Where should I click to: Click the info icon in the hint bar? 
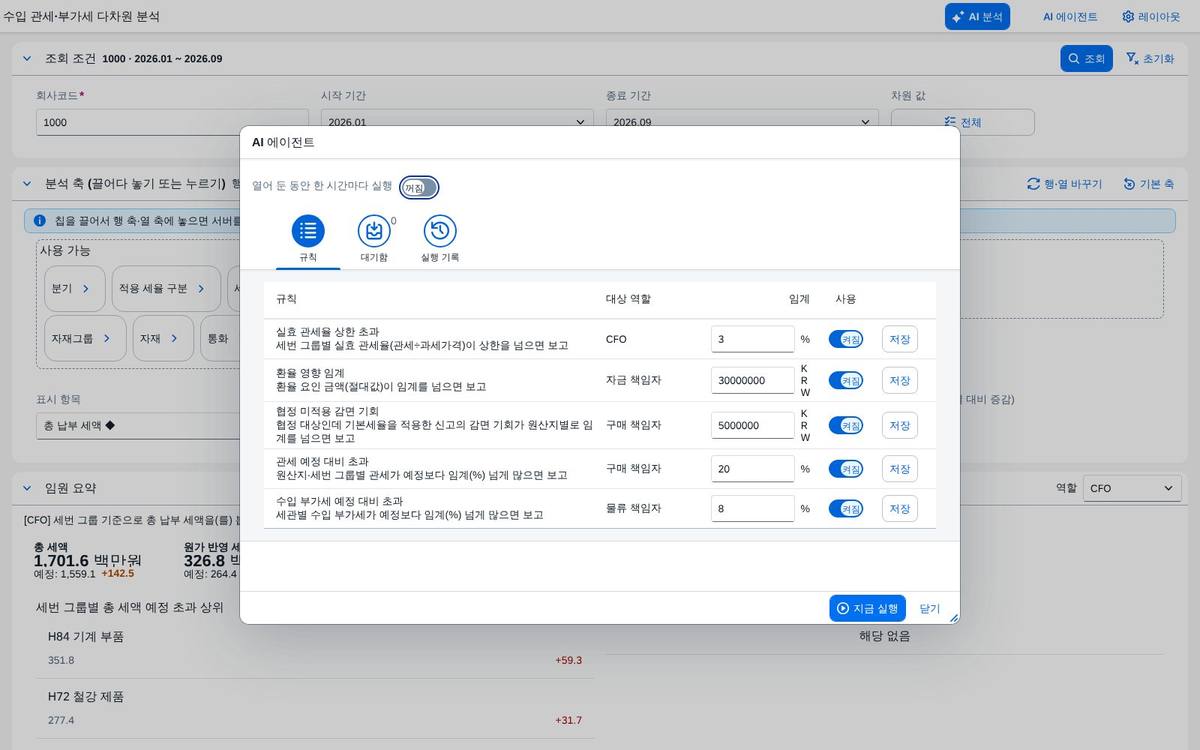39,220
